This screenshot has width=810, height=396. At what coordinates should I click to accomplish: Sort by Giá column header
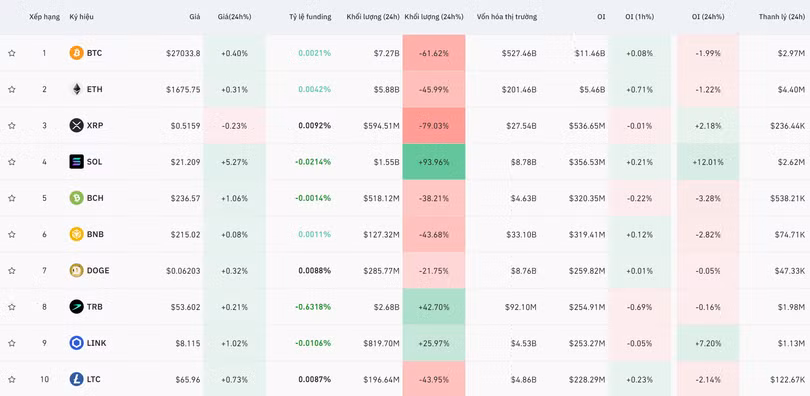tap(195, 17)
